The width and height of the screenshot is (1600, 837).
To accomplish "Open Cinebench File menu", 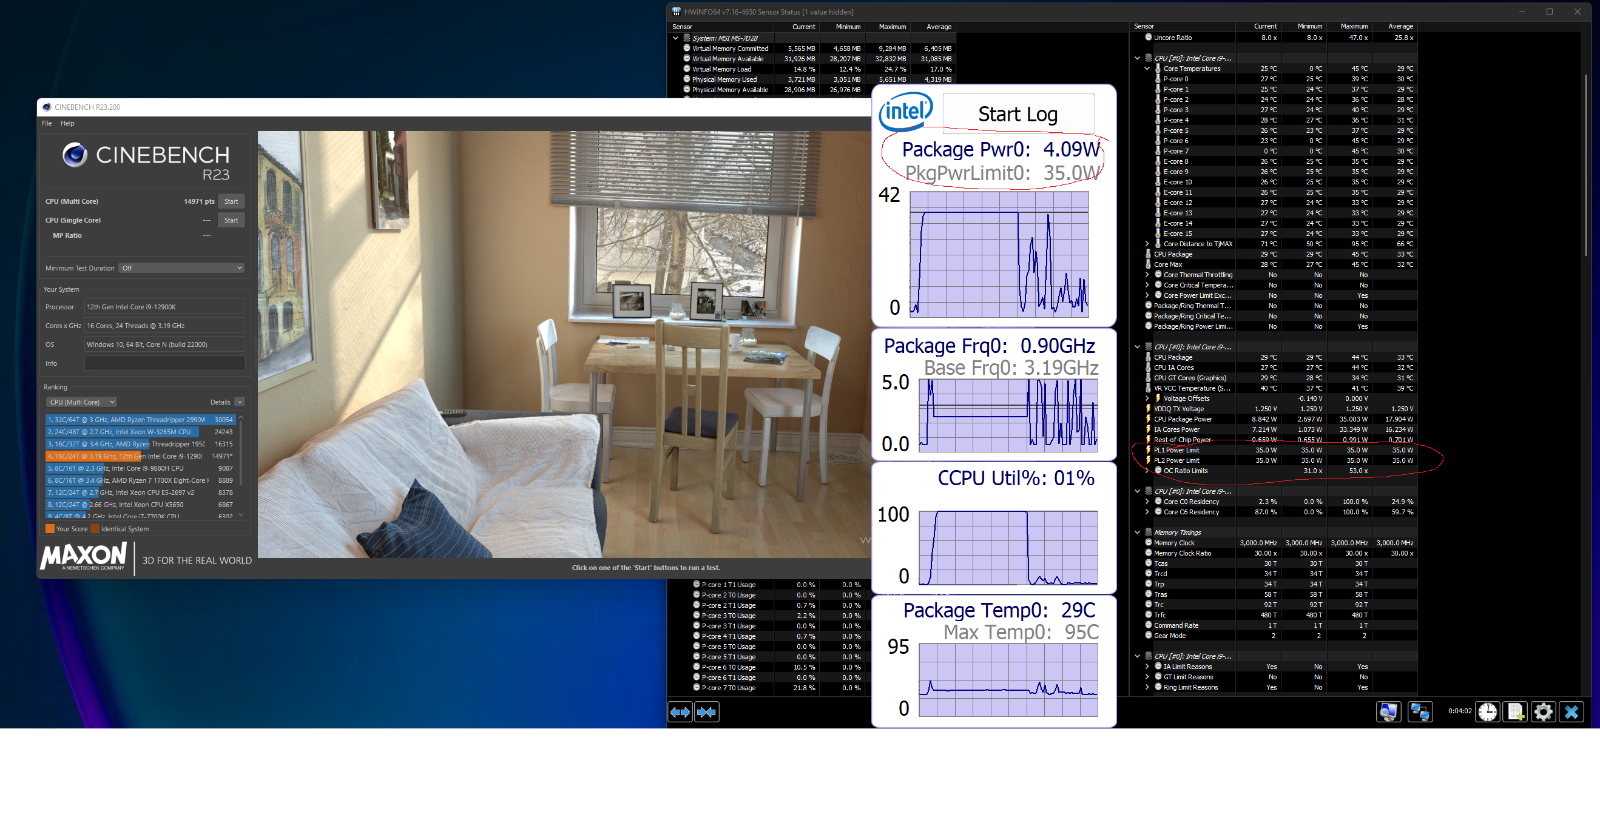I will (x=47, y=124).
